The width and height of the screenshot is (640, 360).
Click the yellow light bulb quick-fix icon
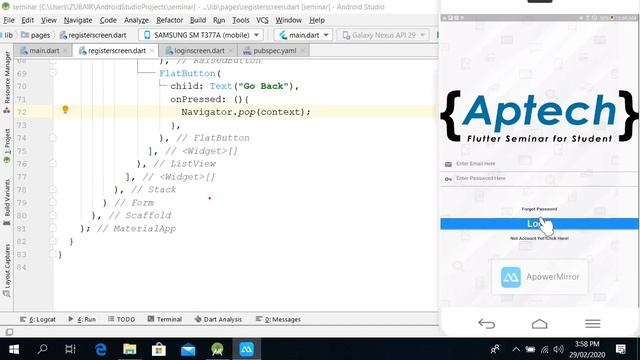(x=65, y=109)
